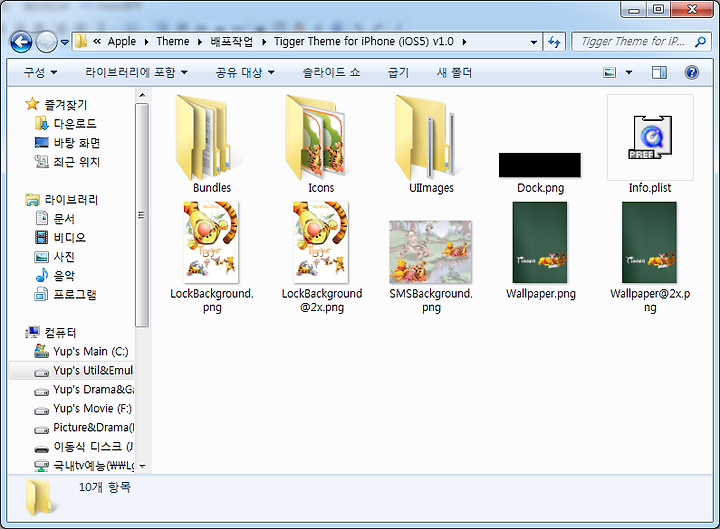The width and height of the screenshot is (720, 529).
Task: Open 즐겨찾기 favorites in sidebar
Action: [x=56, y=105]
